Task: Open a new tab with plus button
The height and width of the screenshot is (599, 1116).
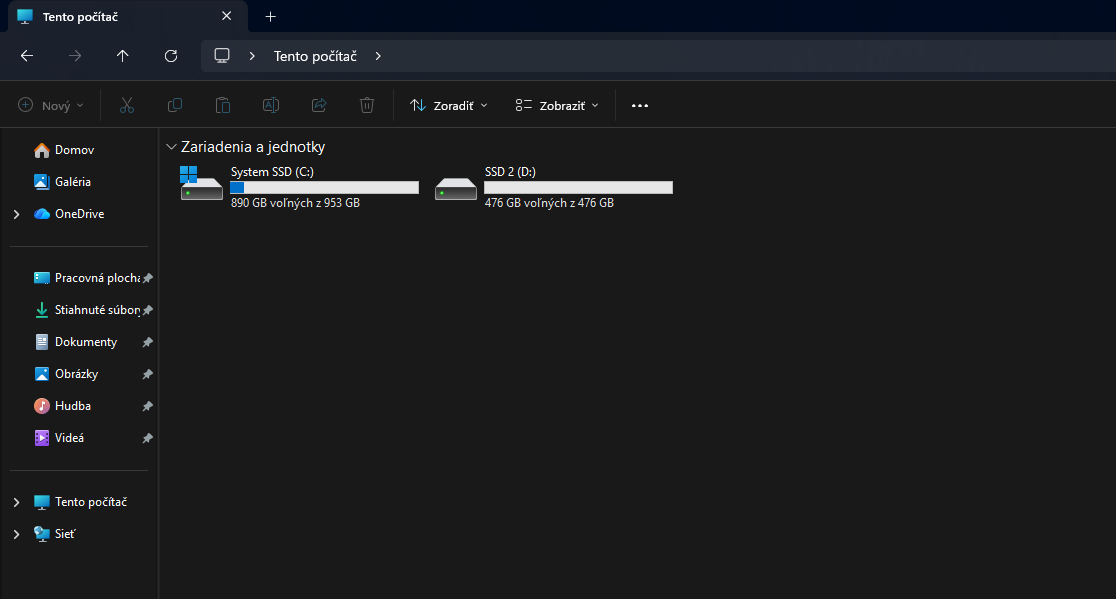Action: (270, 17)
